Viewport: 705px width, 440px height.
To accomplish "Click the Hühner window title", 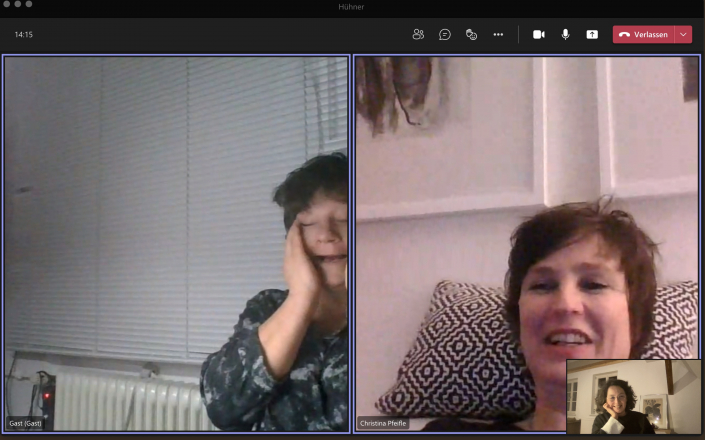I will click(353, 8).
